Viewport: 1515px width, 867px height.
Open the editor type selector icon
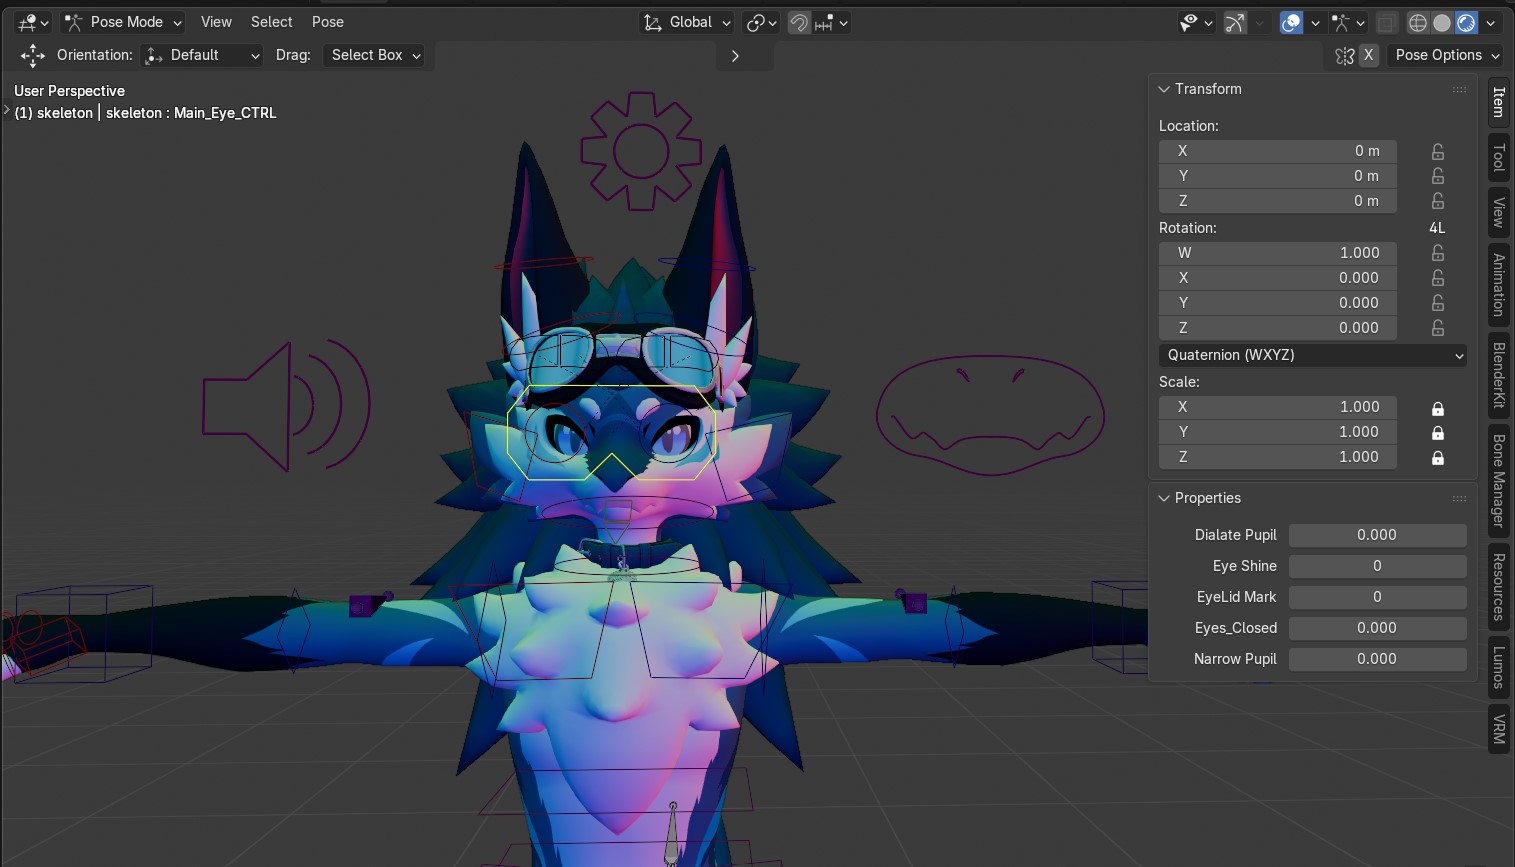tap(25, 22)
